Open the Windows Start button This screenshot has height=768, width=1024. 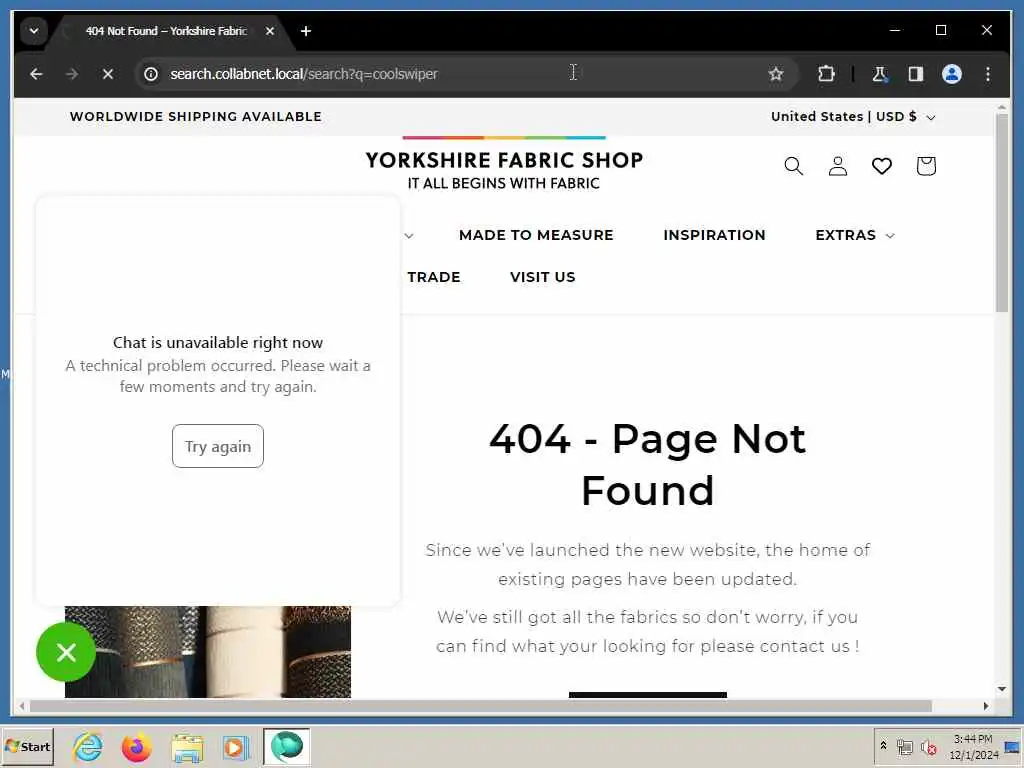(27, 746)
